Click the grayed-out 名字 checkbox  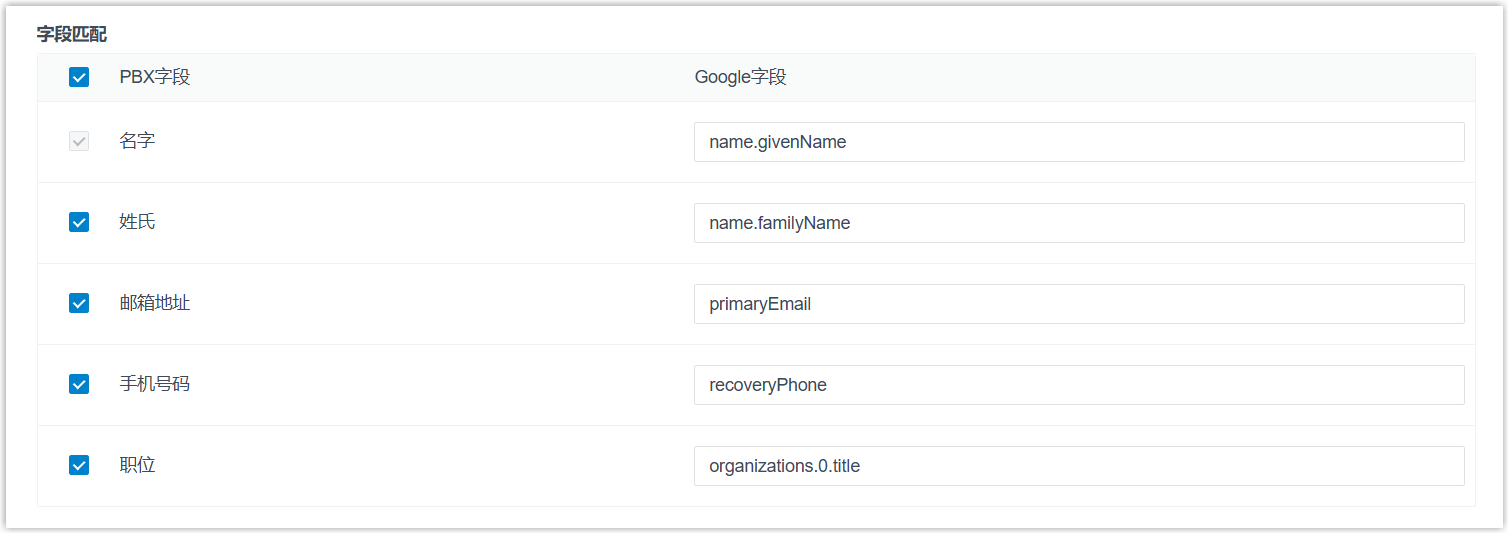[x=79, y=142]
